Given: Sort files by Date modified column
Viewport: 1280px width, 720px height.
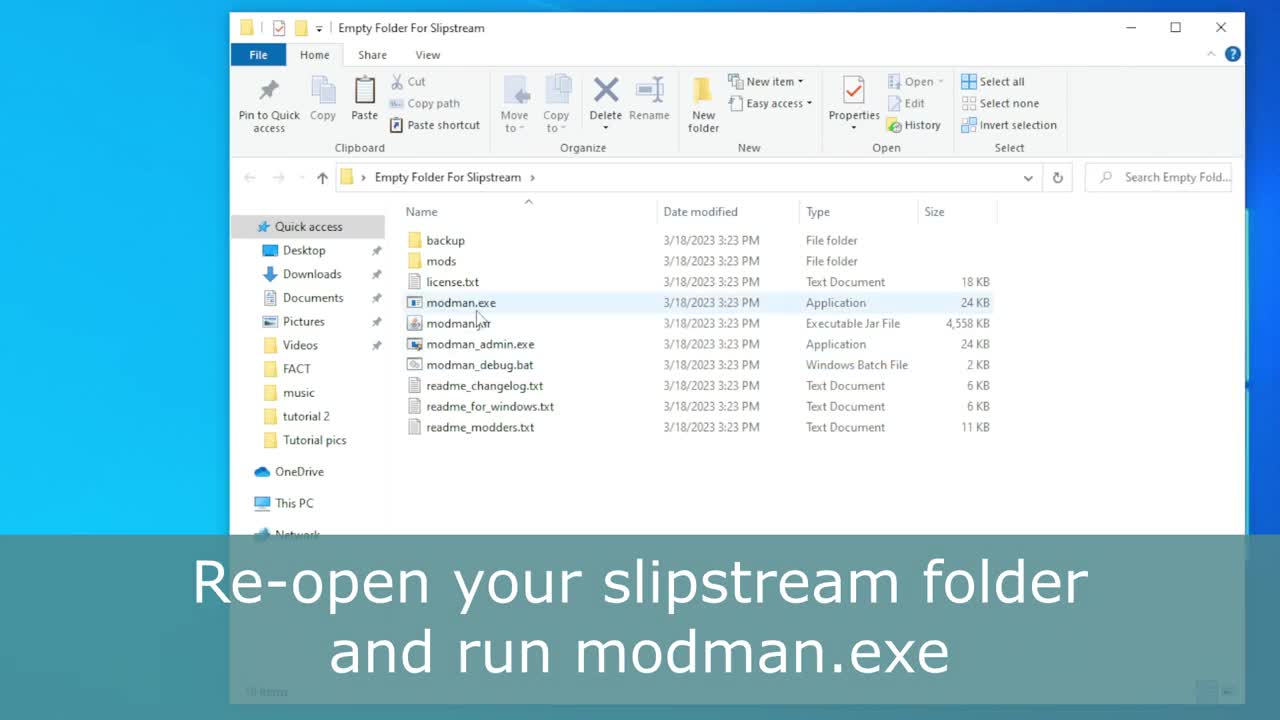Looking at the screenshot, I should pos(700,212).
